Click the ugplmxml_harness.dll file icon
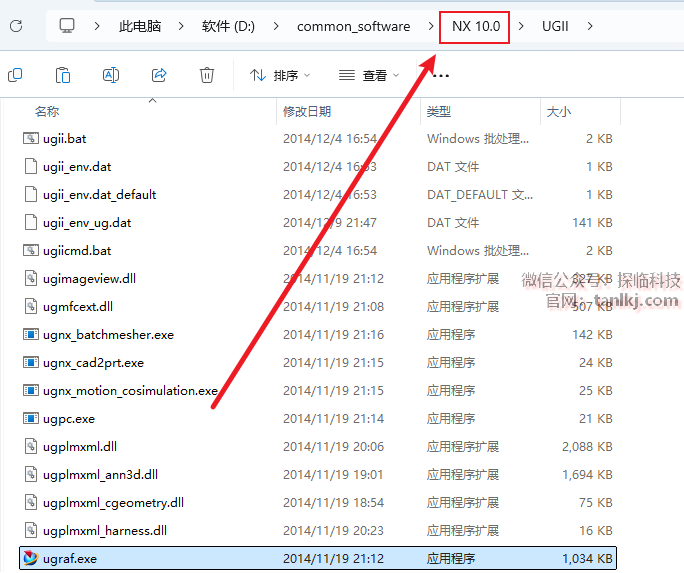 [31, 531]
